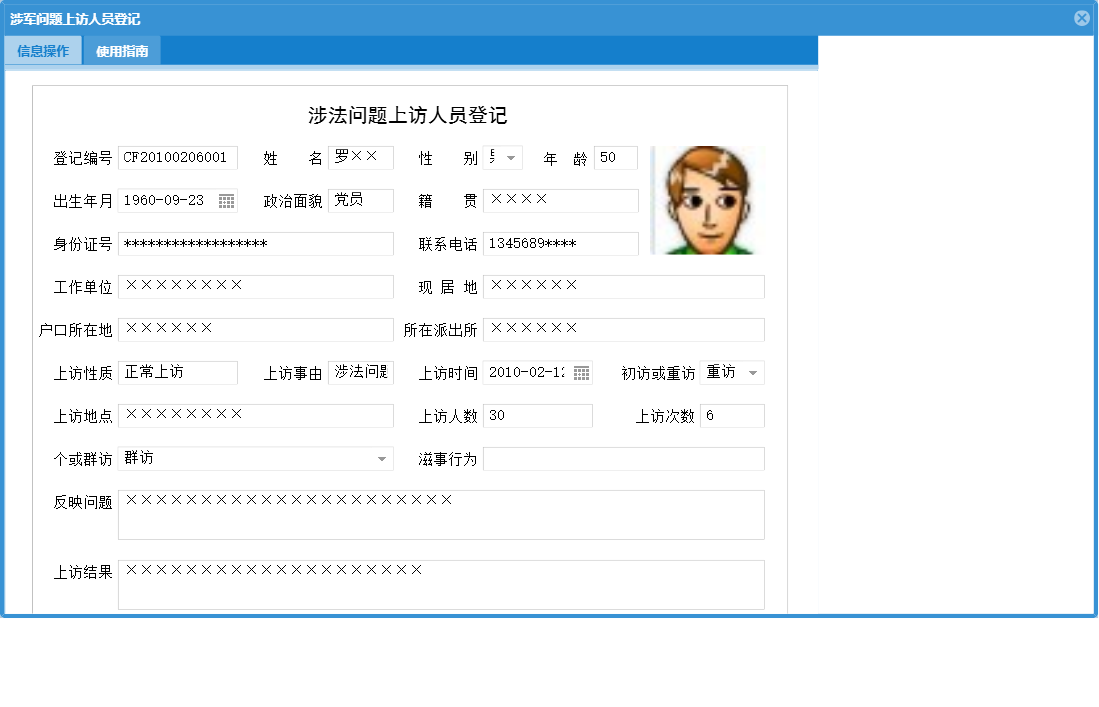Switch to the 使用指南 tab
Screen dimensions: 1099x707
click(x=124, y=49)
